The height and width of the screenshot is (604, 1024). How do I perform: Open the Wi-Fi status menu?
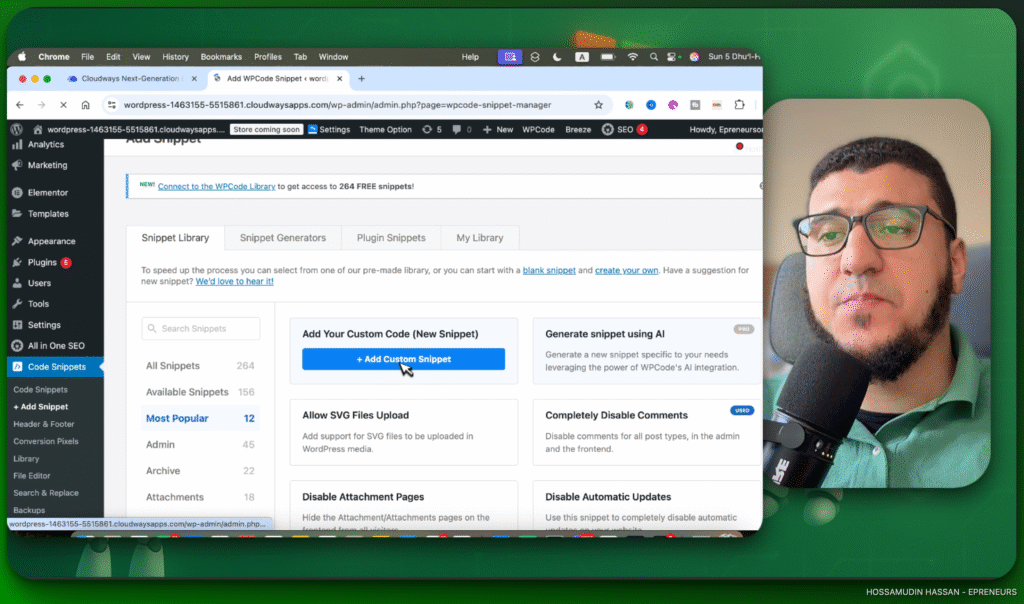(632, 57)
